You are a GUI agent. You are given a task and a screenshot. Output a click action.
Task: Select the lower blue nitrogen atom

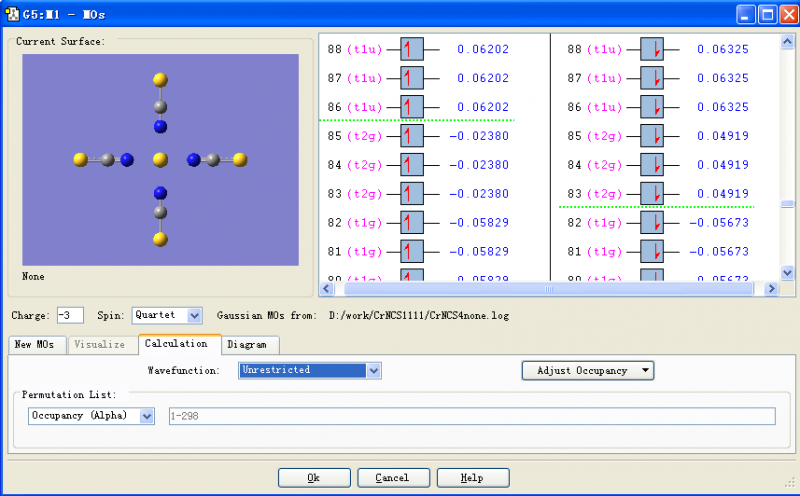160,193
